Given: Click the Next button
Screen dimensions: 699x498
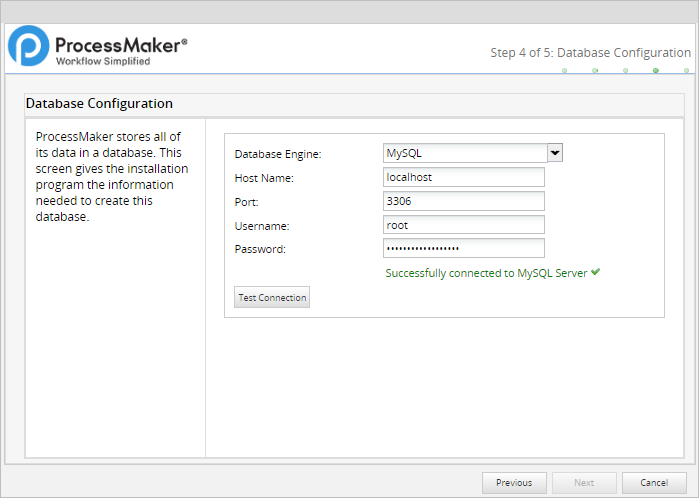Looking at the screenshot, I should (x=583, y=482).
